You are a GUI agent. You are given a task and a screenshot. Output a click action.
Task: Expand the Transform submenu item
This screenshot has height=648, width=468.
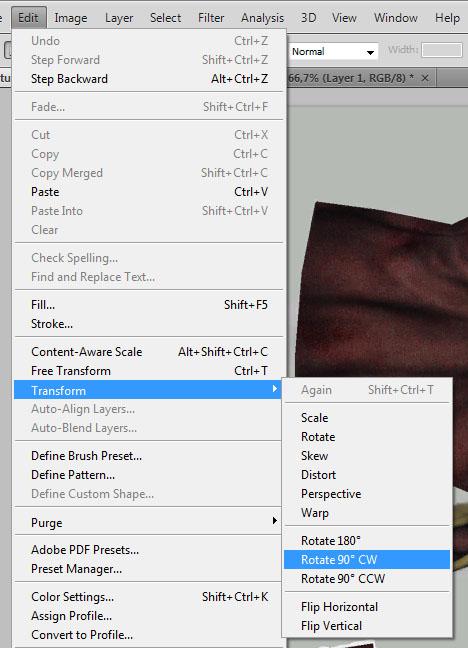pos(148,390)
